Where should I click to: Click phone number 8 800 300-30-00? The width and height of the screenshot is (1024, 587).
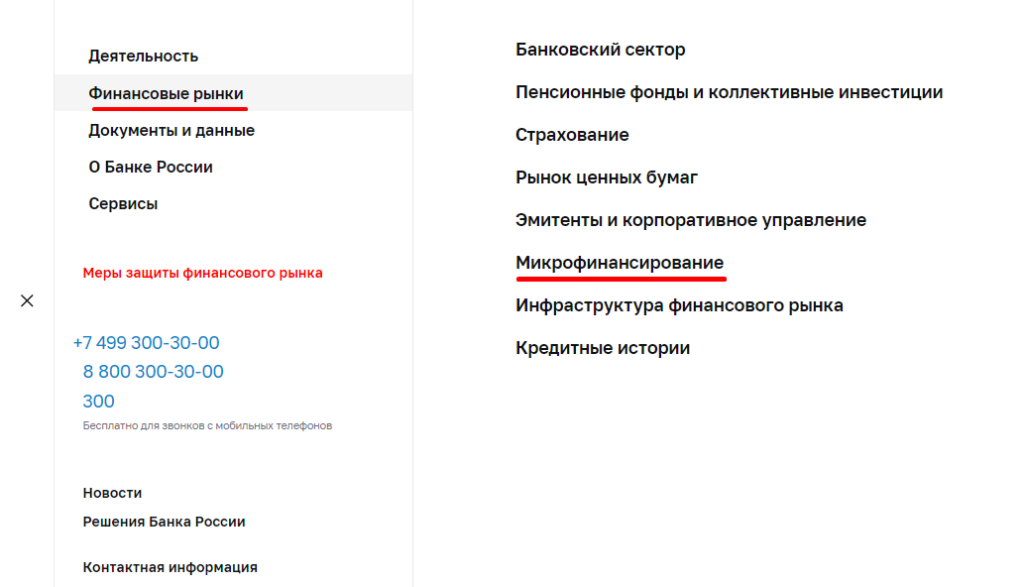click(153, 372)
